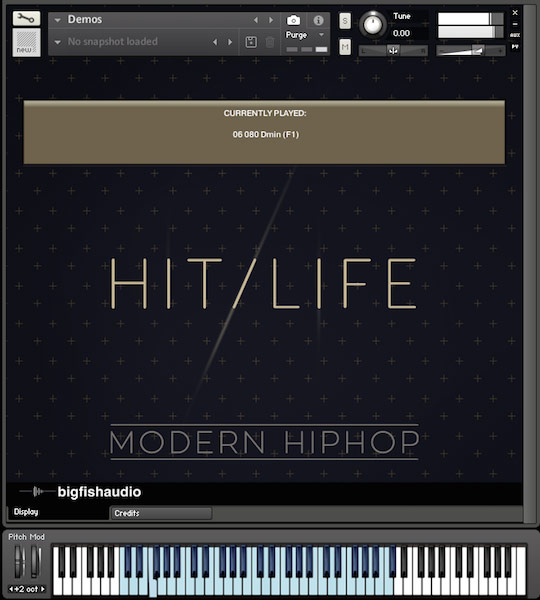Click the Tune knob
Image resolution: width=540 pixels, height=600 pixels.
[372, 24]
